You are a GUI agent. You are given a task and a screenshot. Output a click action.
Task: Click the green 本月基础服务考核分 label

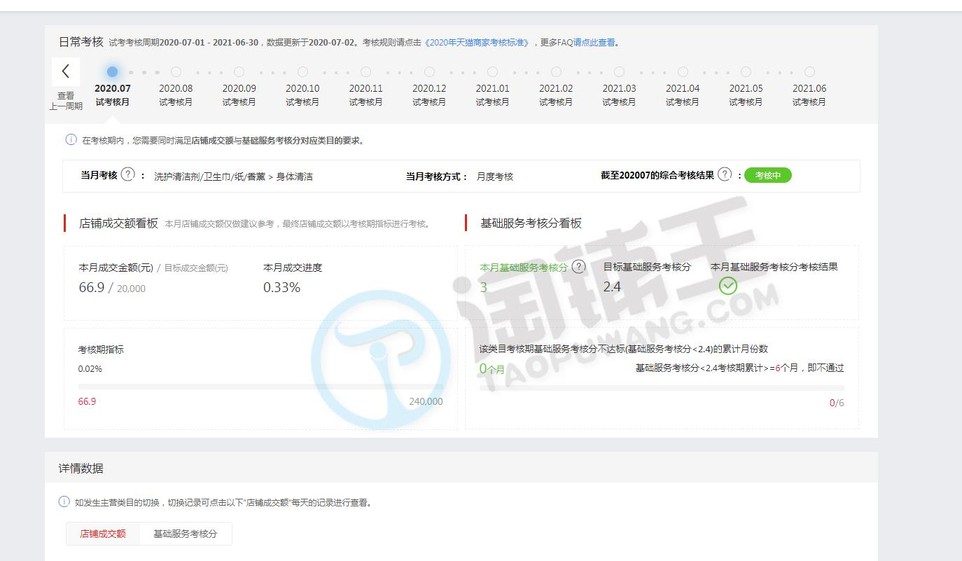pyautogui.click(x=523, y=268)
